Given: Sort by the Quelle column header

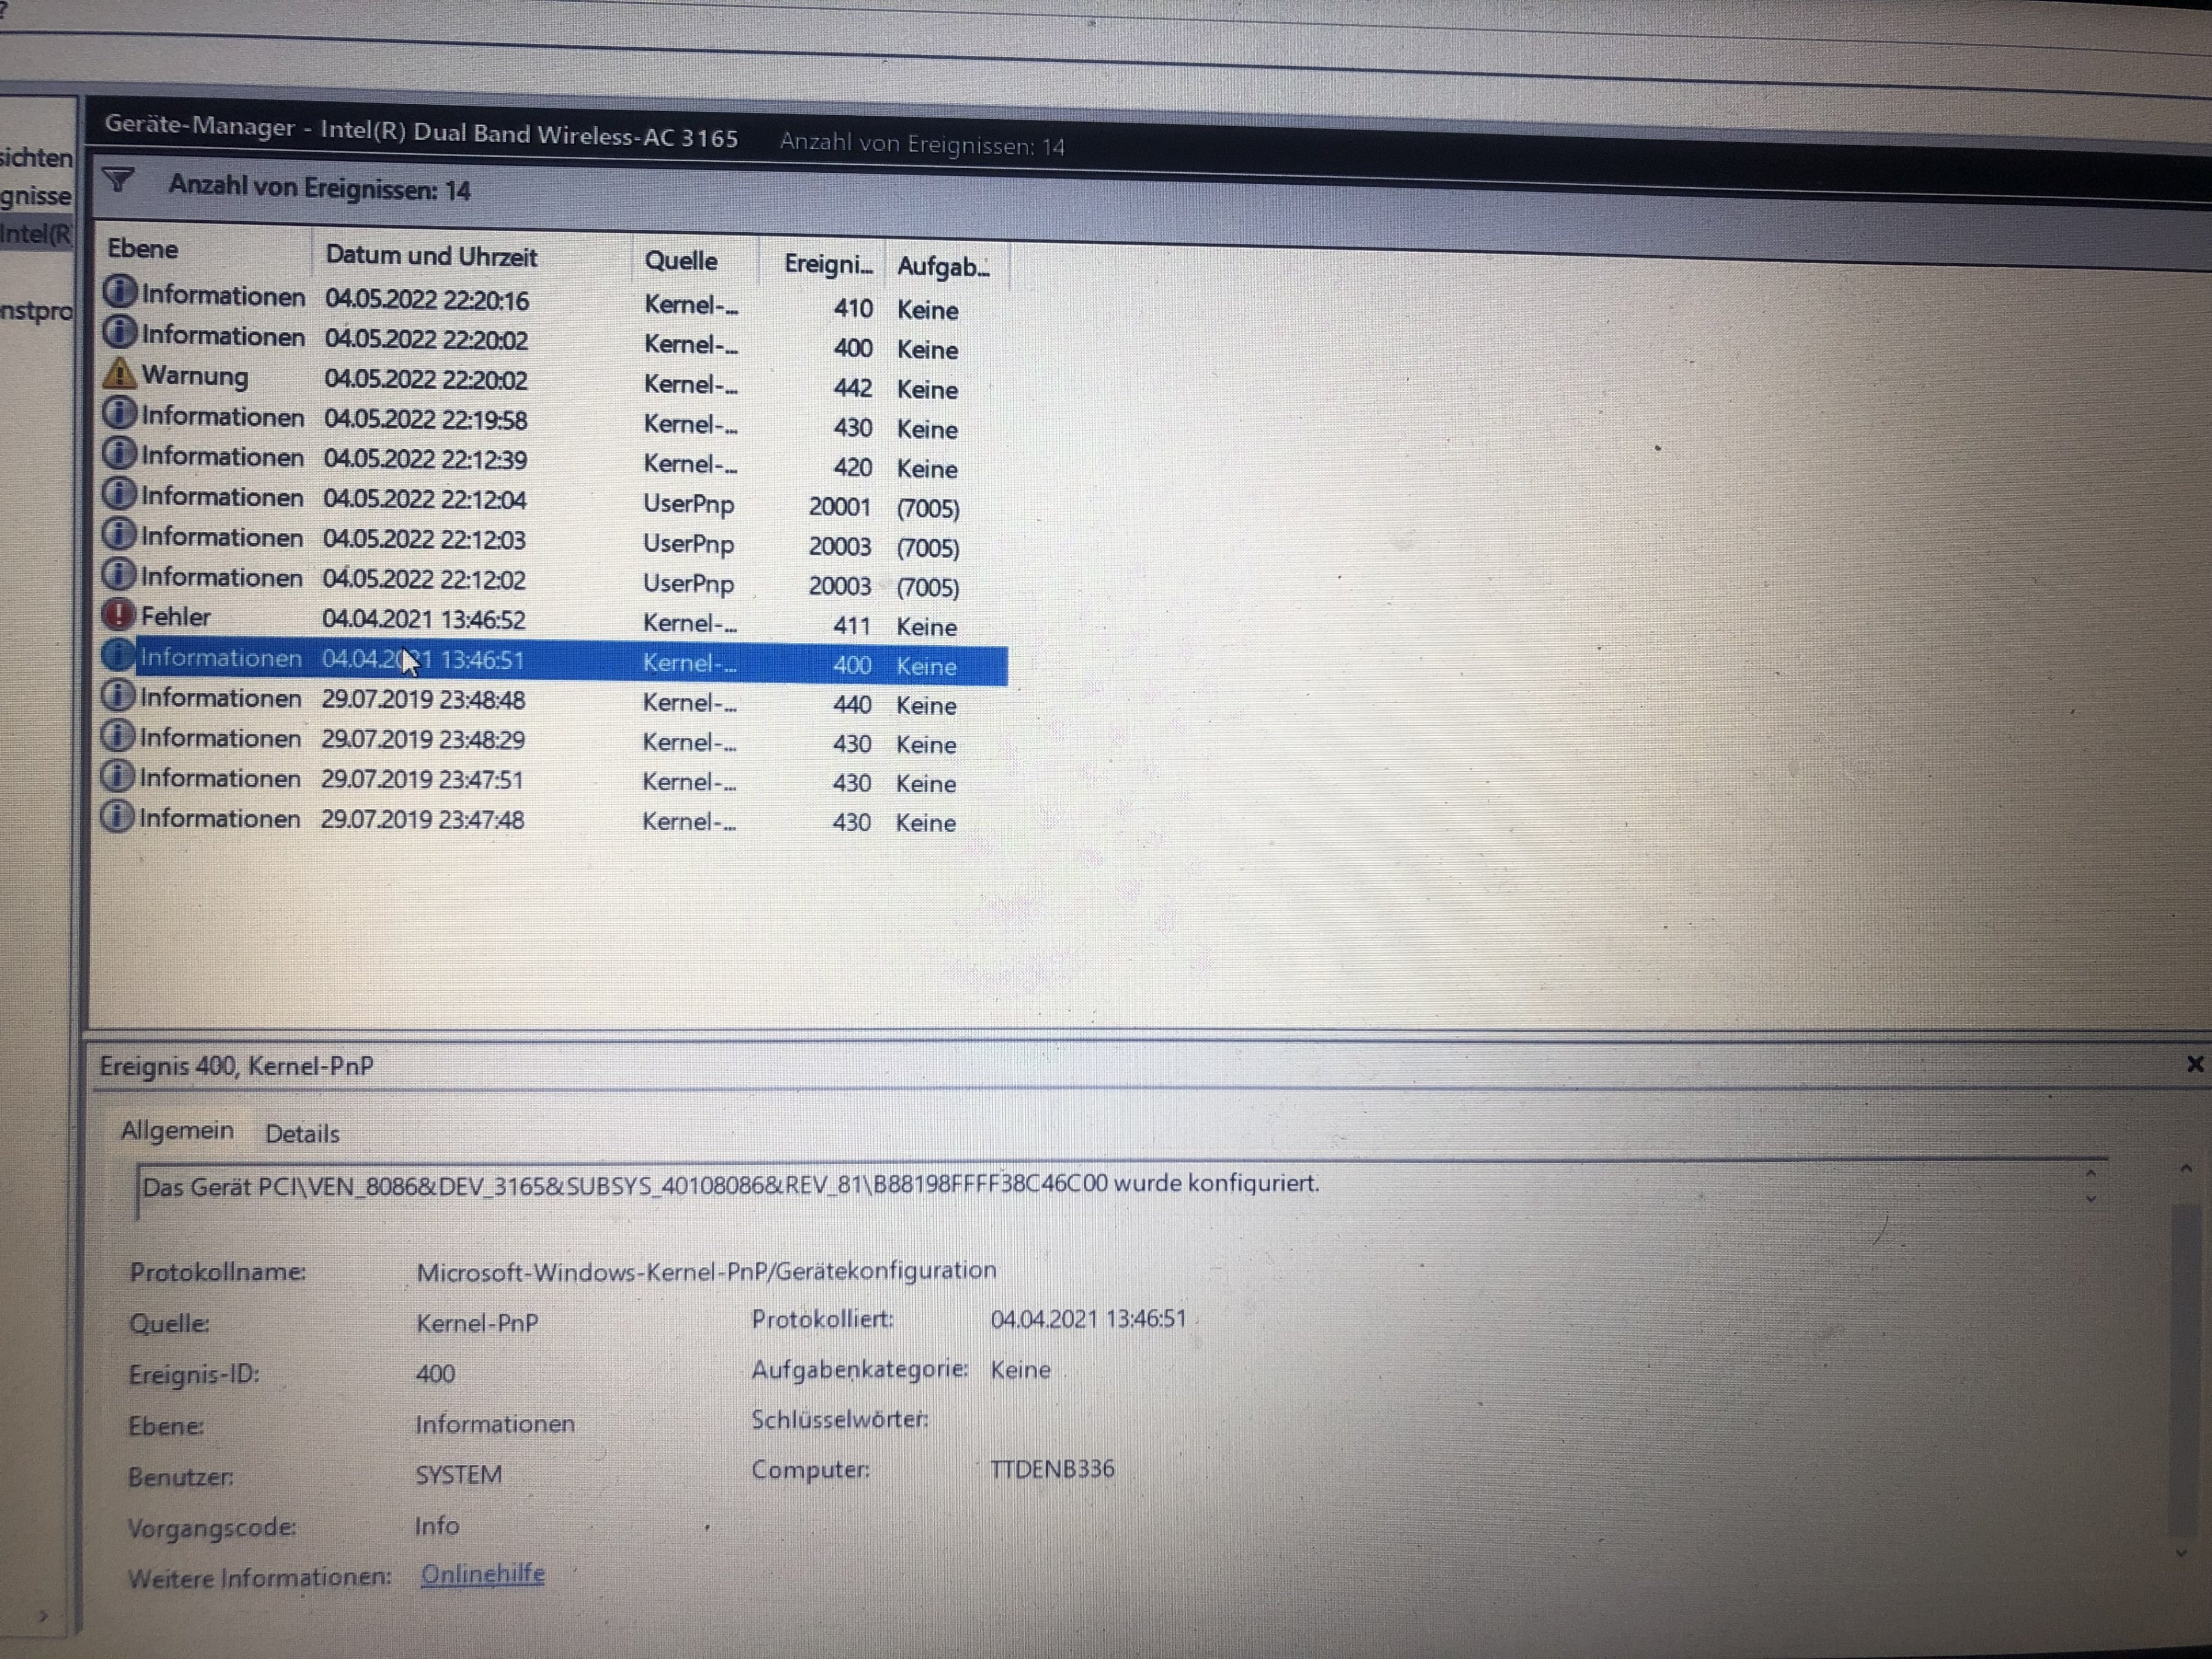Looking at the screenshot, I should pos(680,261).
